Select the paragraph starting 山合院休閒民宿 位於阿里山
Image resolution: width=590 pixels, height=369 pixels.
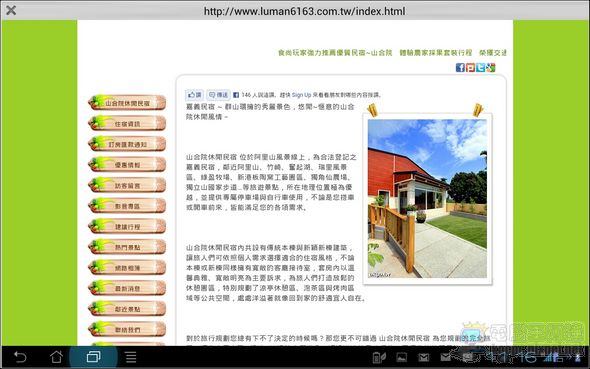tap(270, 182)
